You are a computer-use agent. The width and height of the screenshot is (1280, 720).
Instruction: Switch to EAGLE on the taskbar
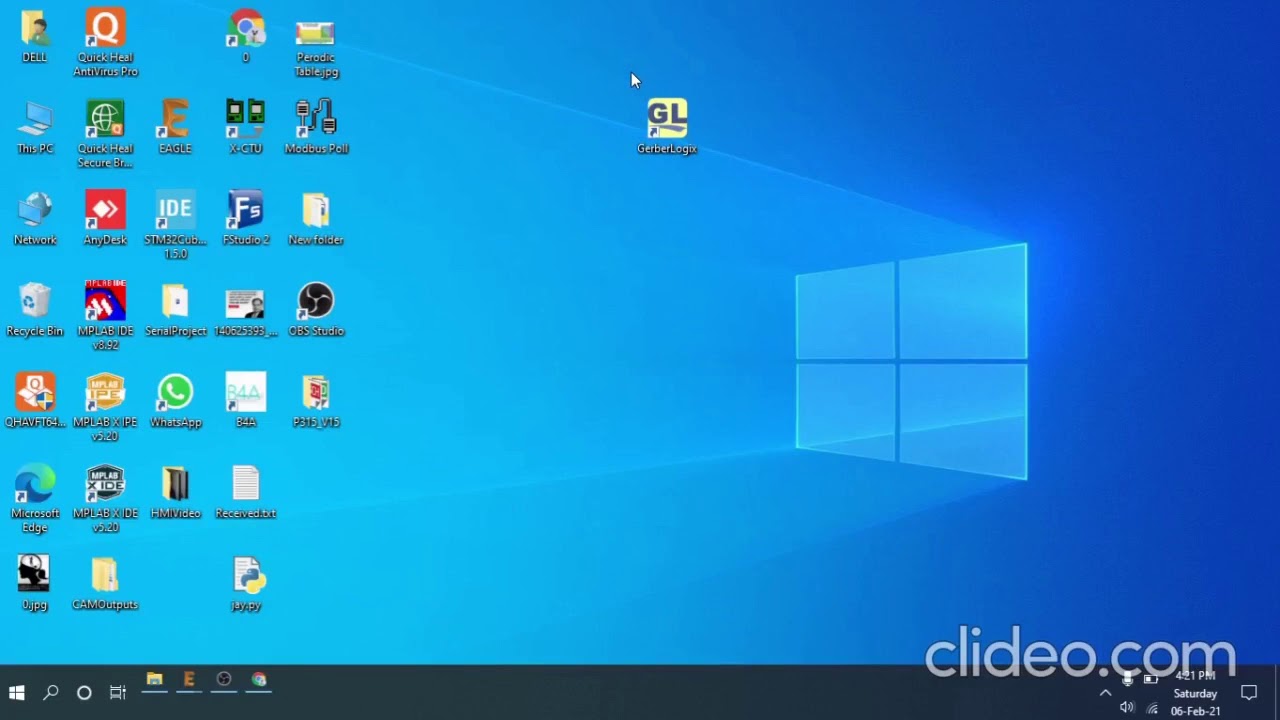point(189,680)
